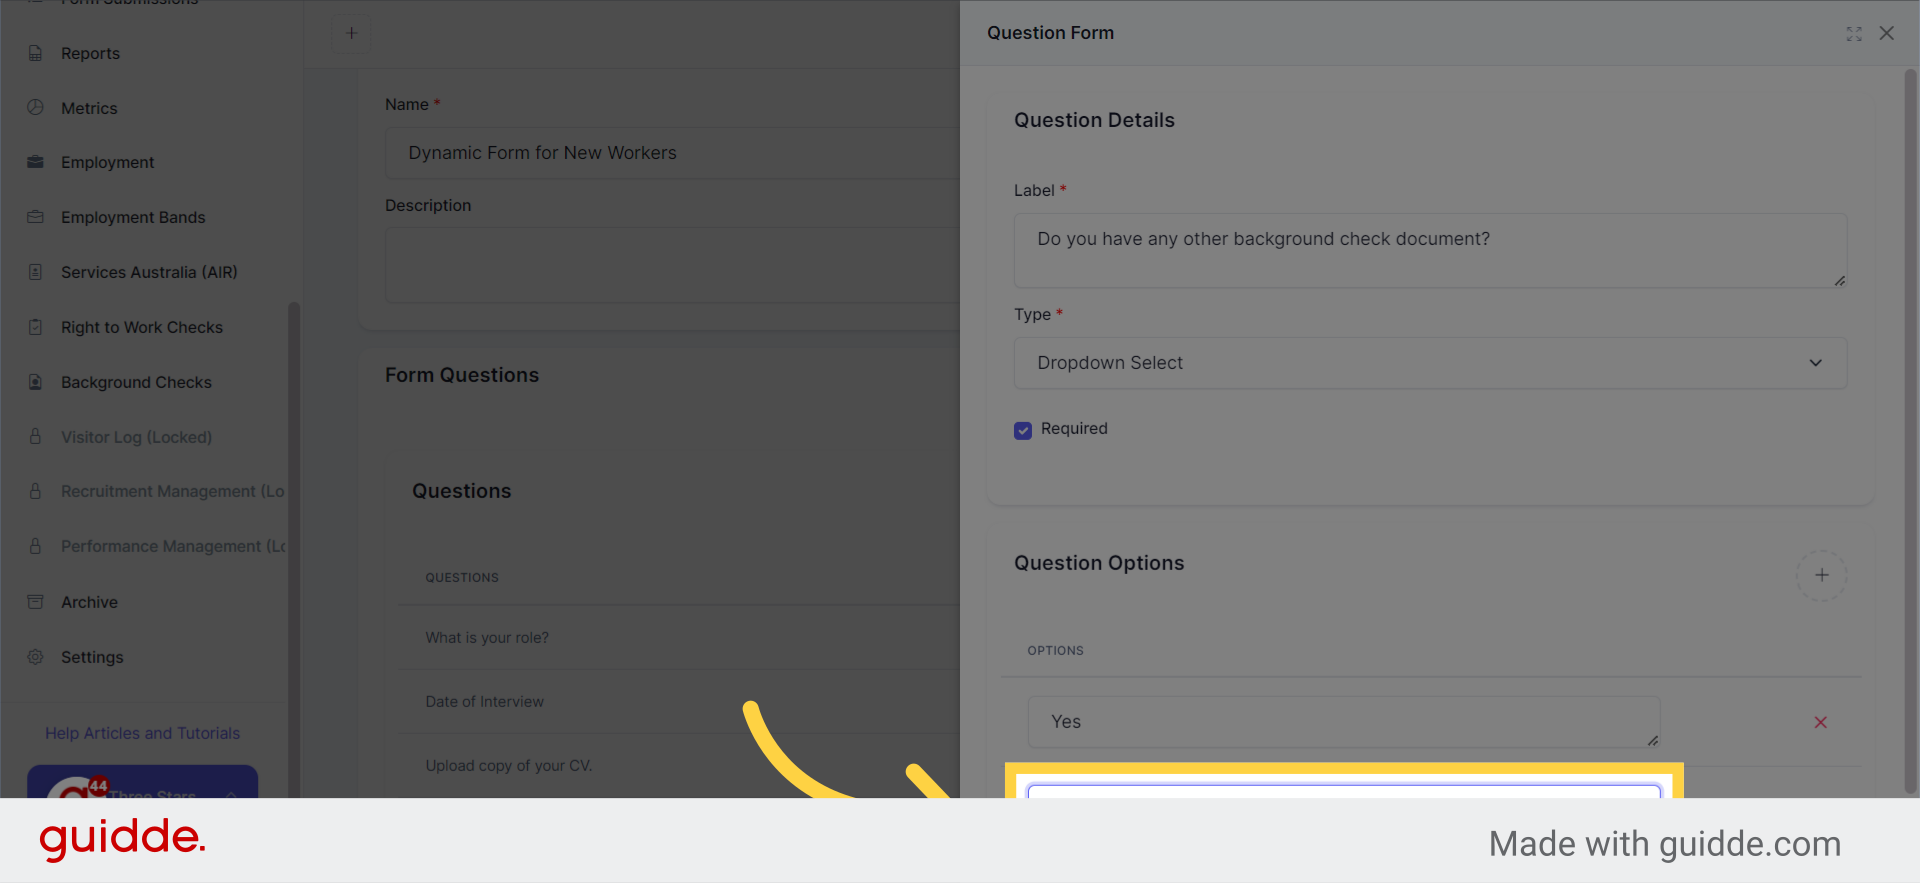Delete the Yes option with red X
The width and height of the screenshot is (1920, 883).
pyautogui.click(x=1820, y=722)
